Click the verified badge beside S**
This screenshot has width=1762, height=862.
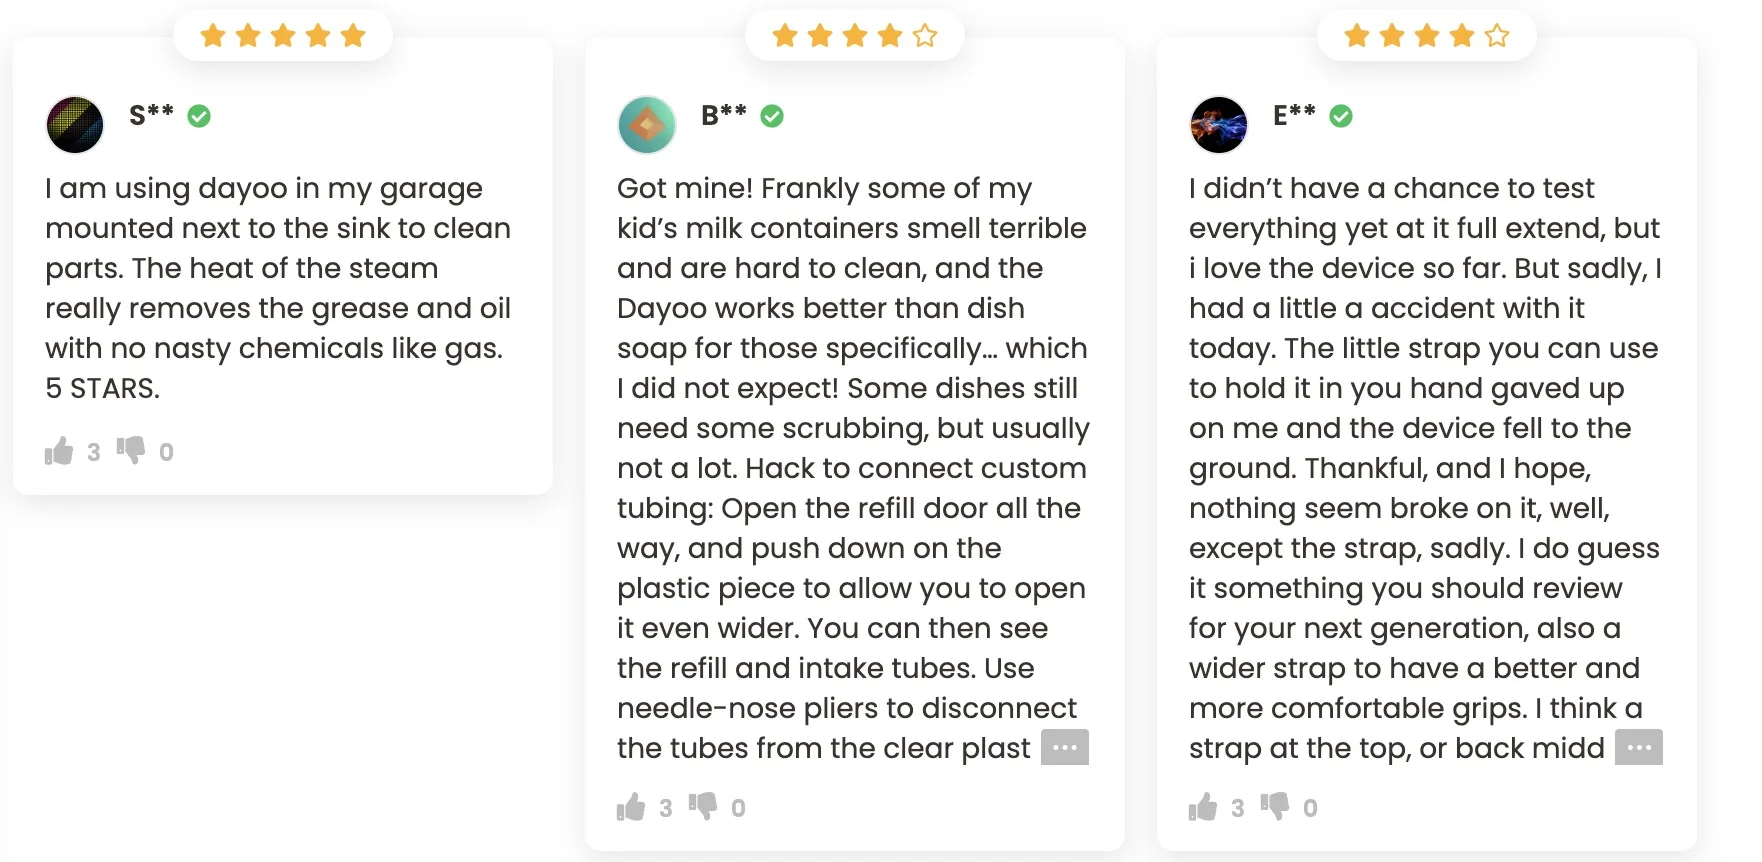199,116
